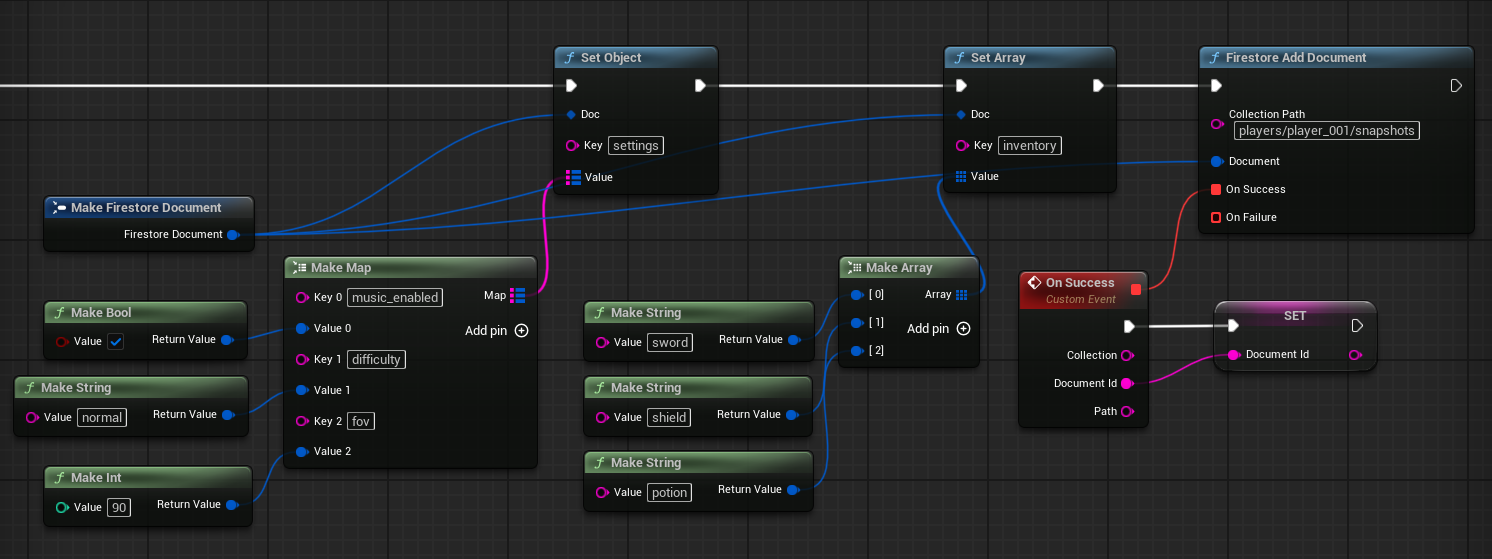This screenshot has height=559, width=1492.
Task: Click the Firestore Document output pin
Action: (233, 235)
